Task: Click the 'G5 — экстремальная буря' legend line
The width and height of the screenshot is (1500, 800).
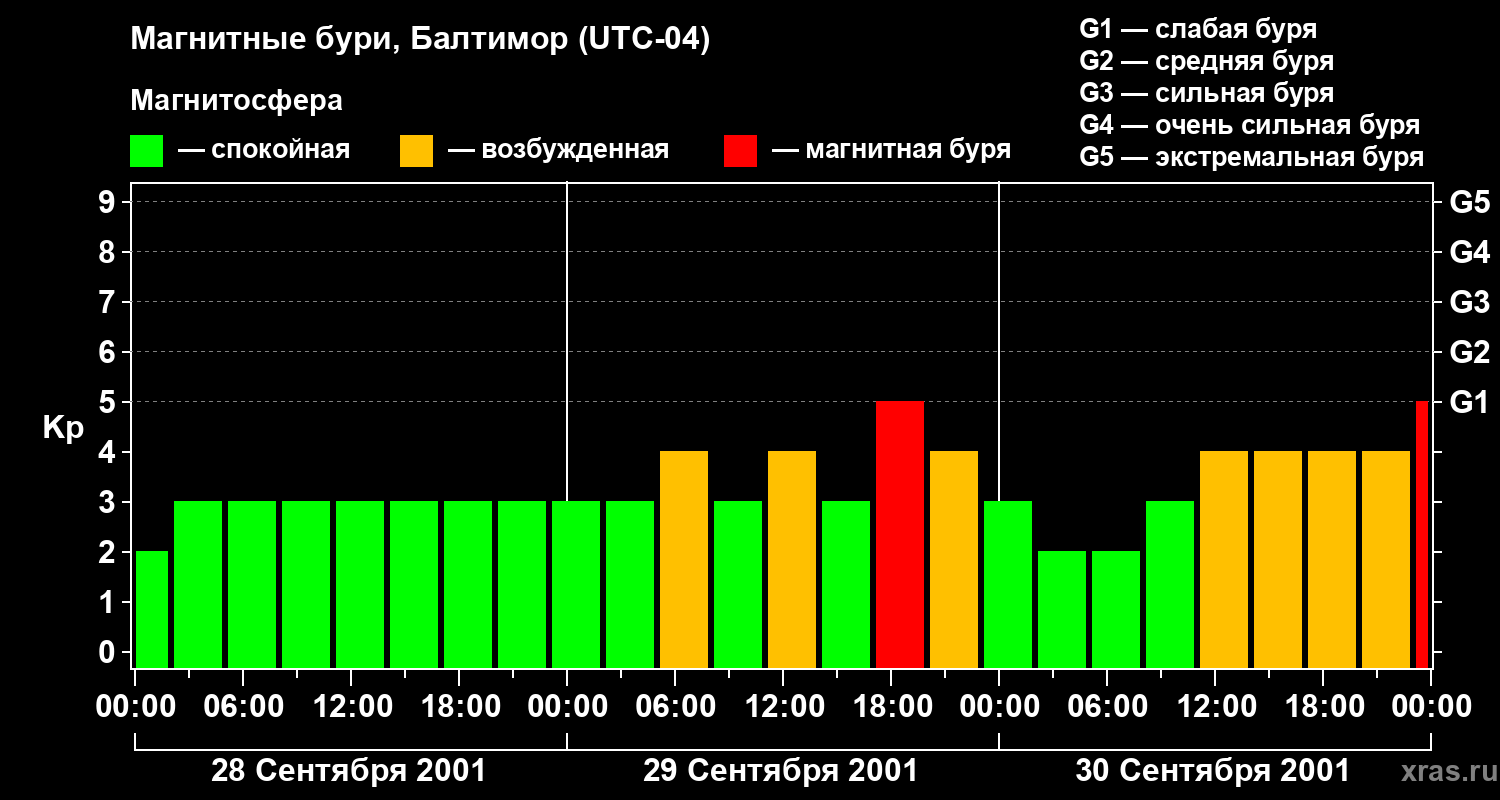Action: [x=1251, y=157]
